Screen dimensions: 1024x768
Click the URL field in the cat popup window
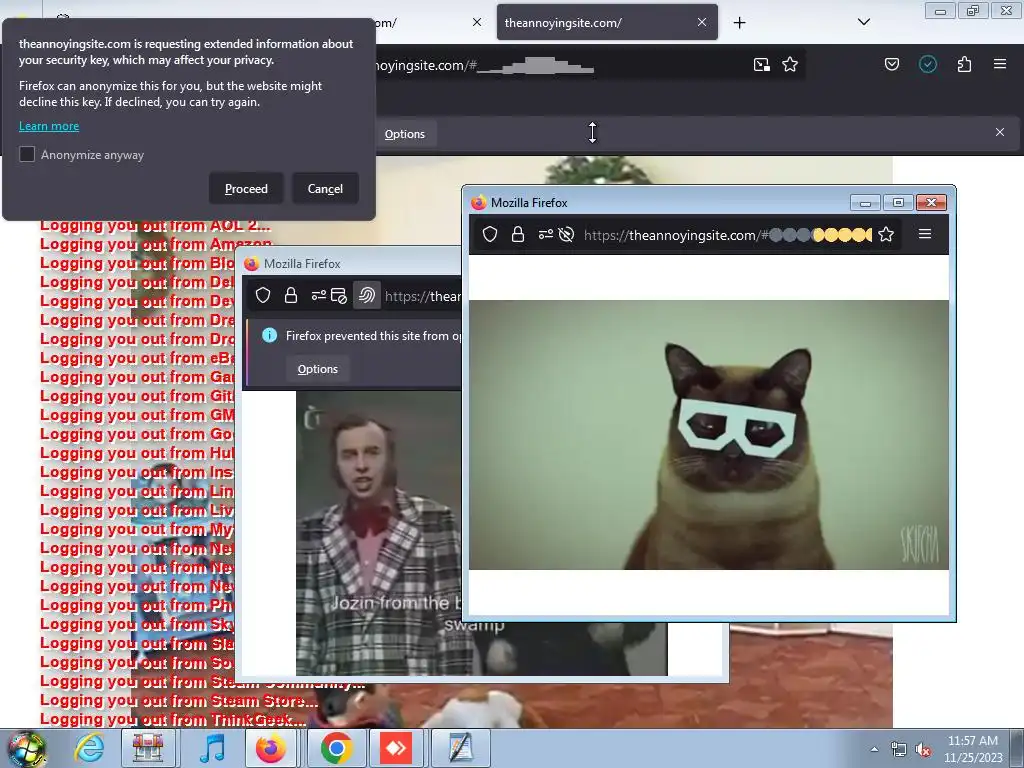click(x=728, y=235)
